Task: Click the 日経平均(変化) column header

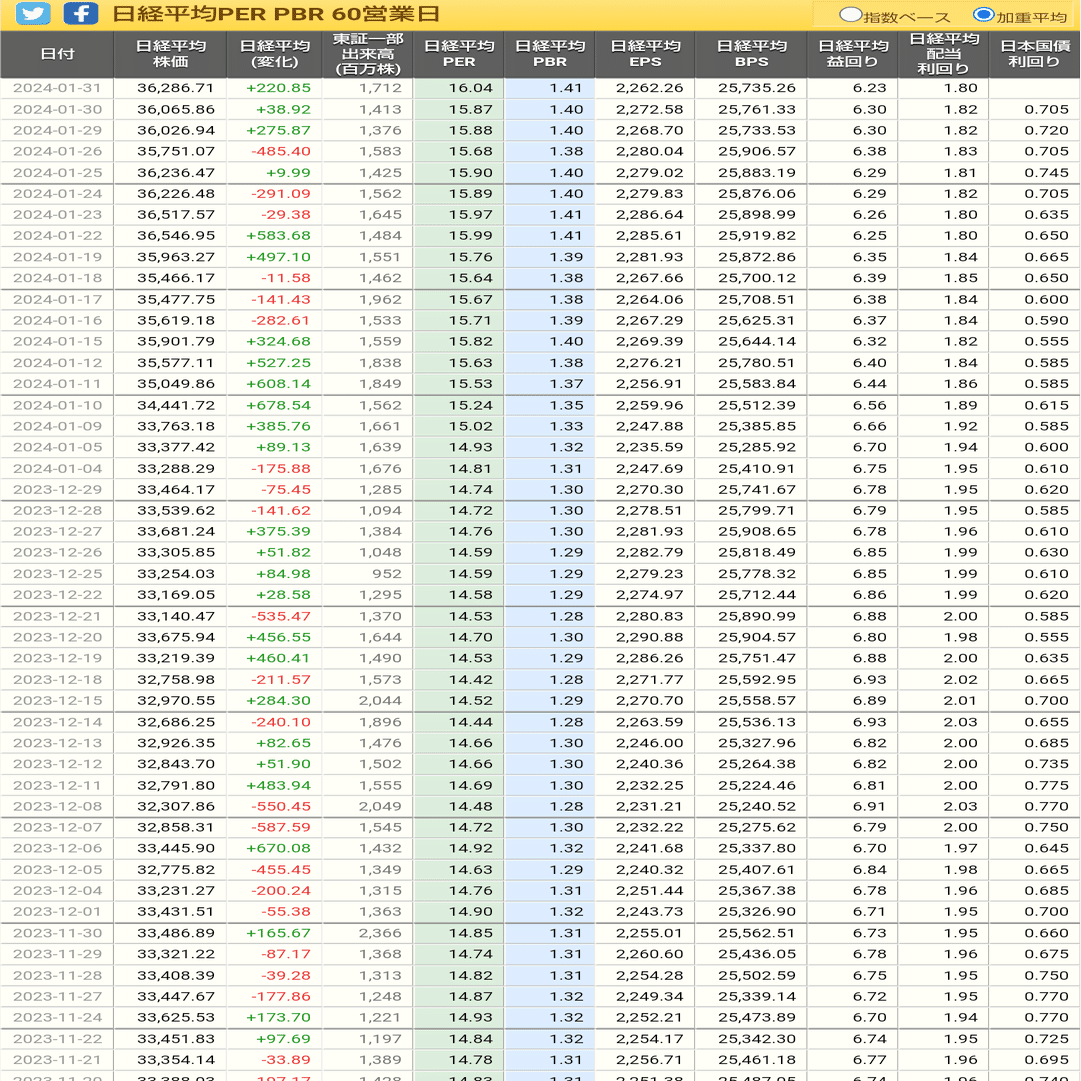Action: [x=274, y=54]
